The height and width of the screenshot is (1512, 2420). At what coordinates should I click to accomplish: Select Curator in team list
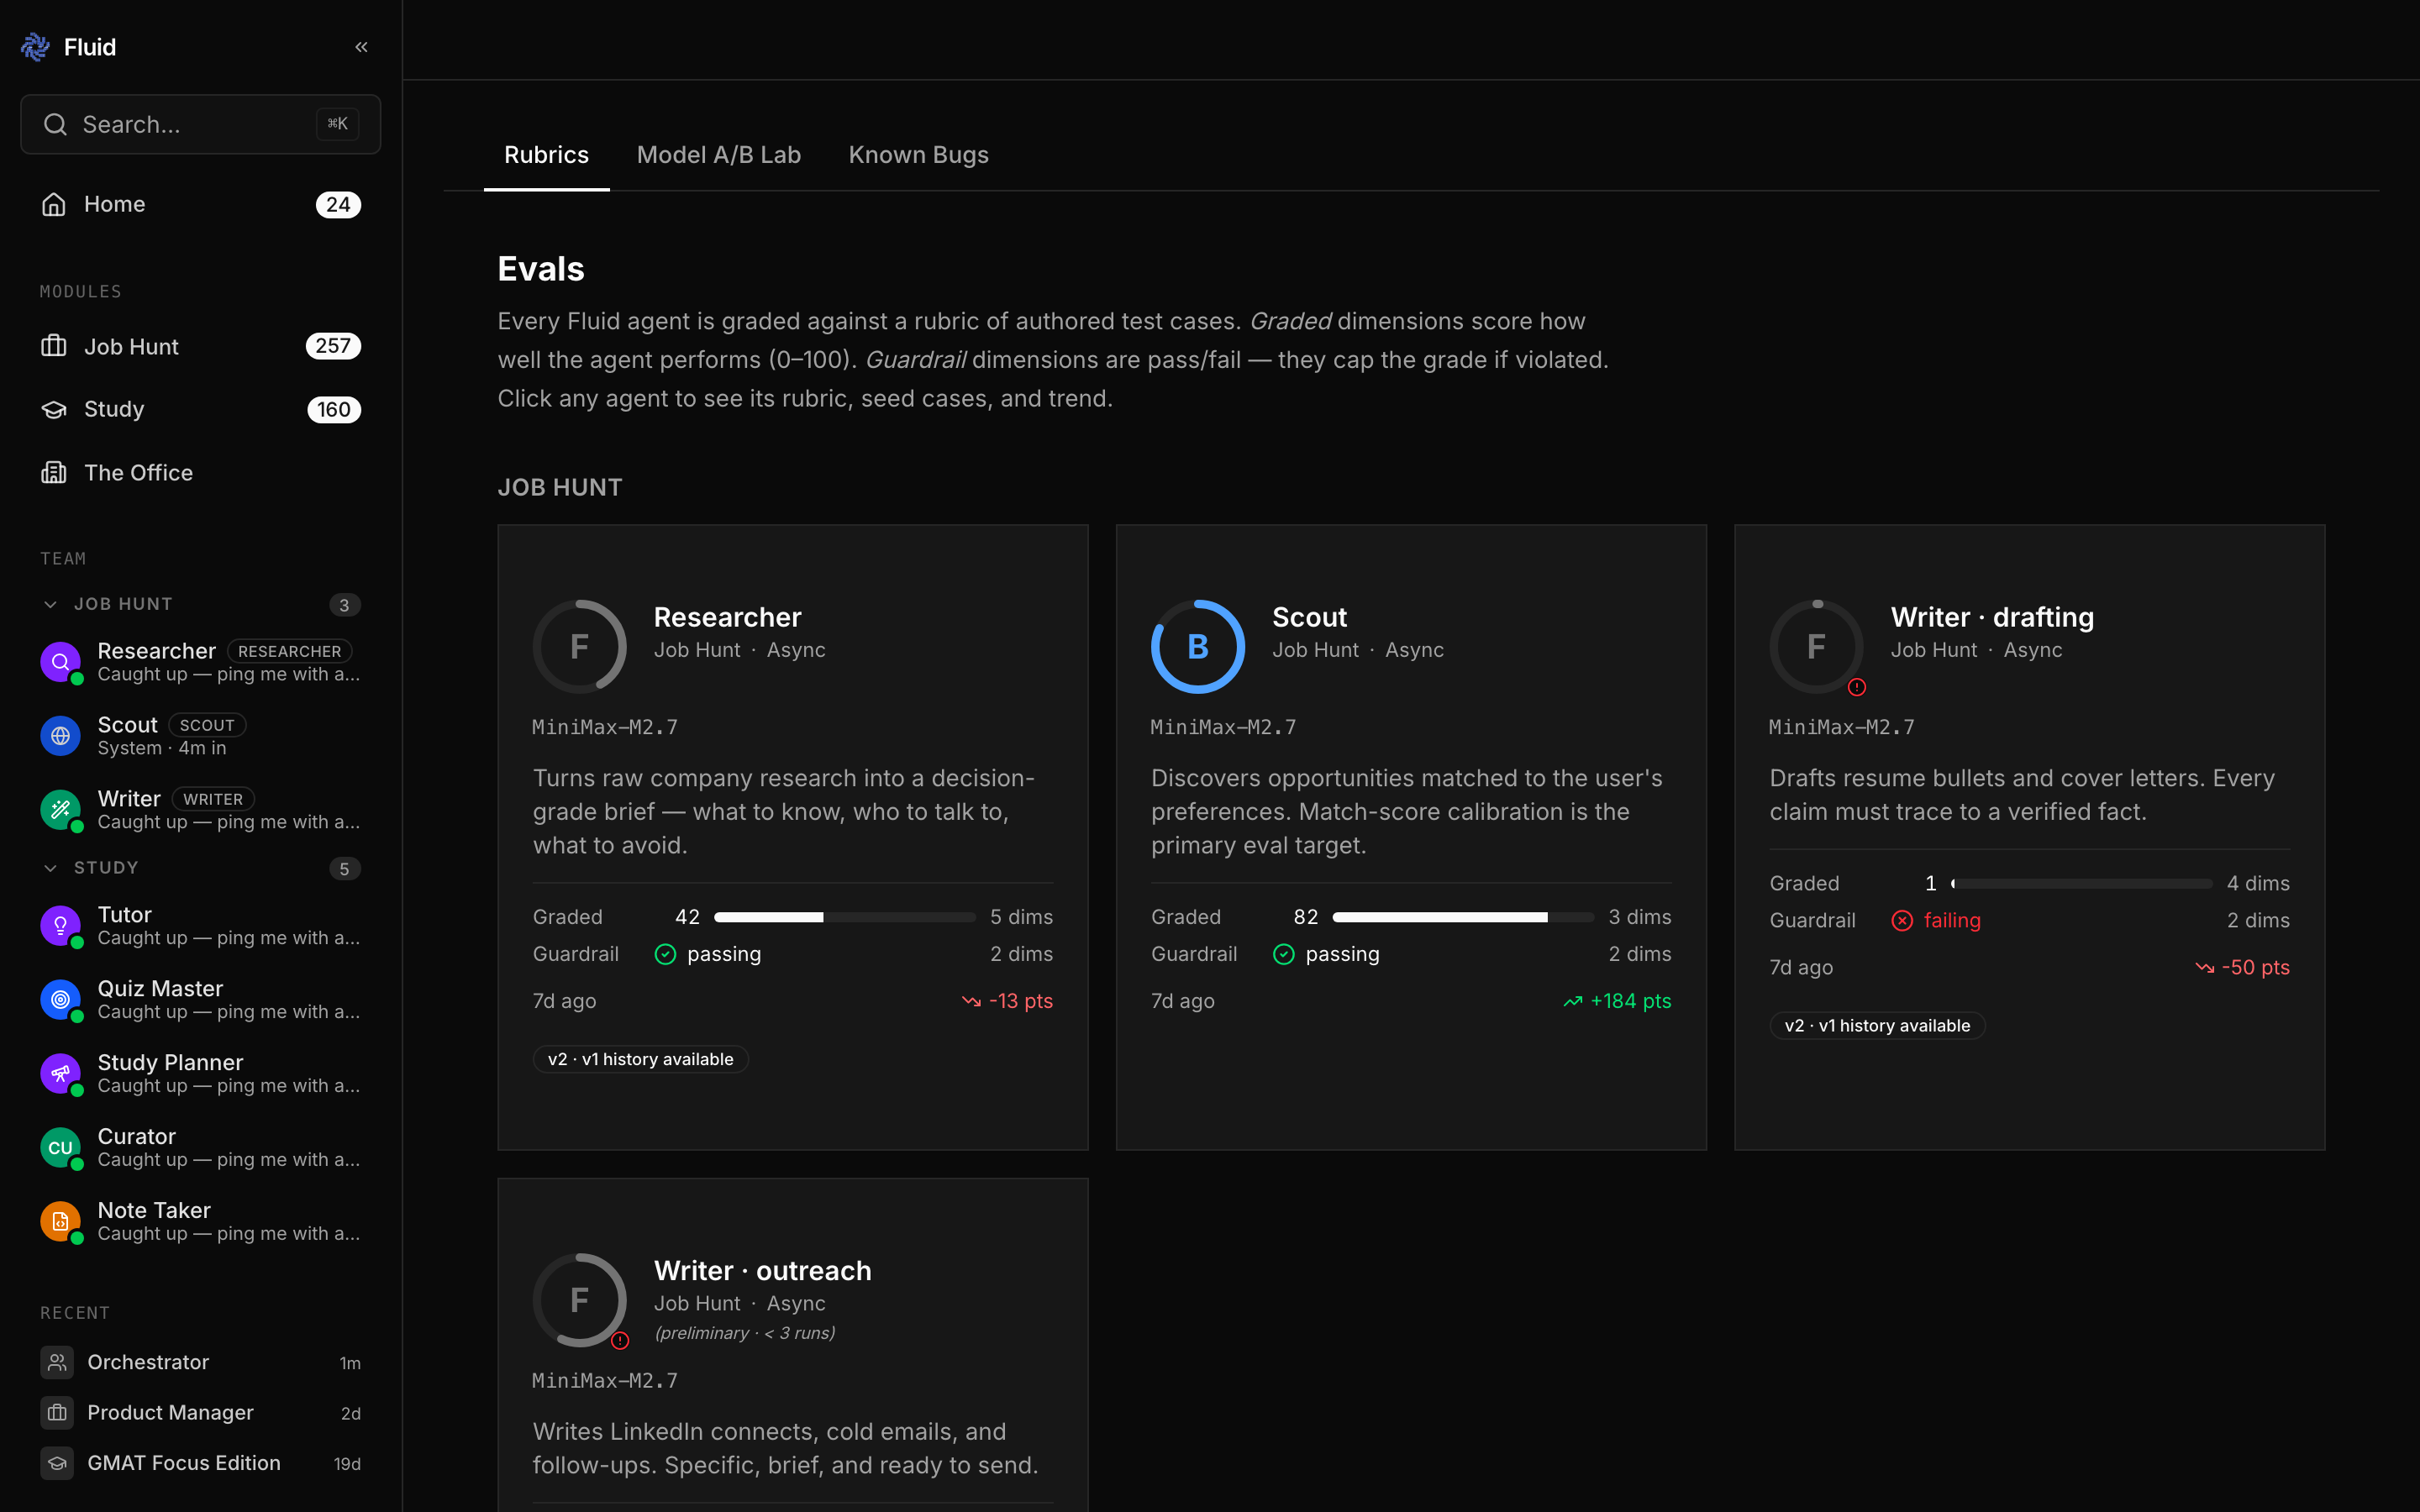200,1147
